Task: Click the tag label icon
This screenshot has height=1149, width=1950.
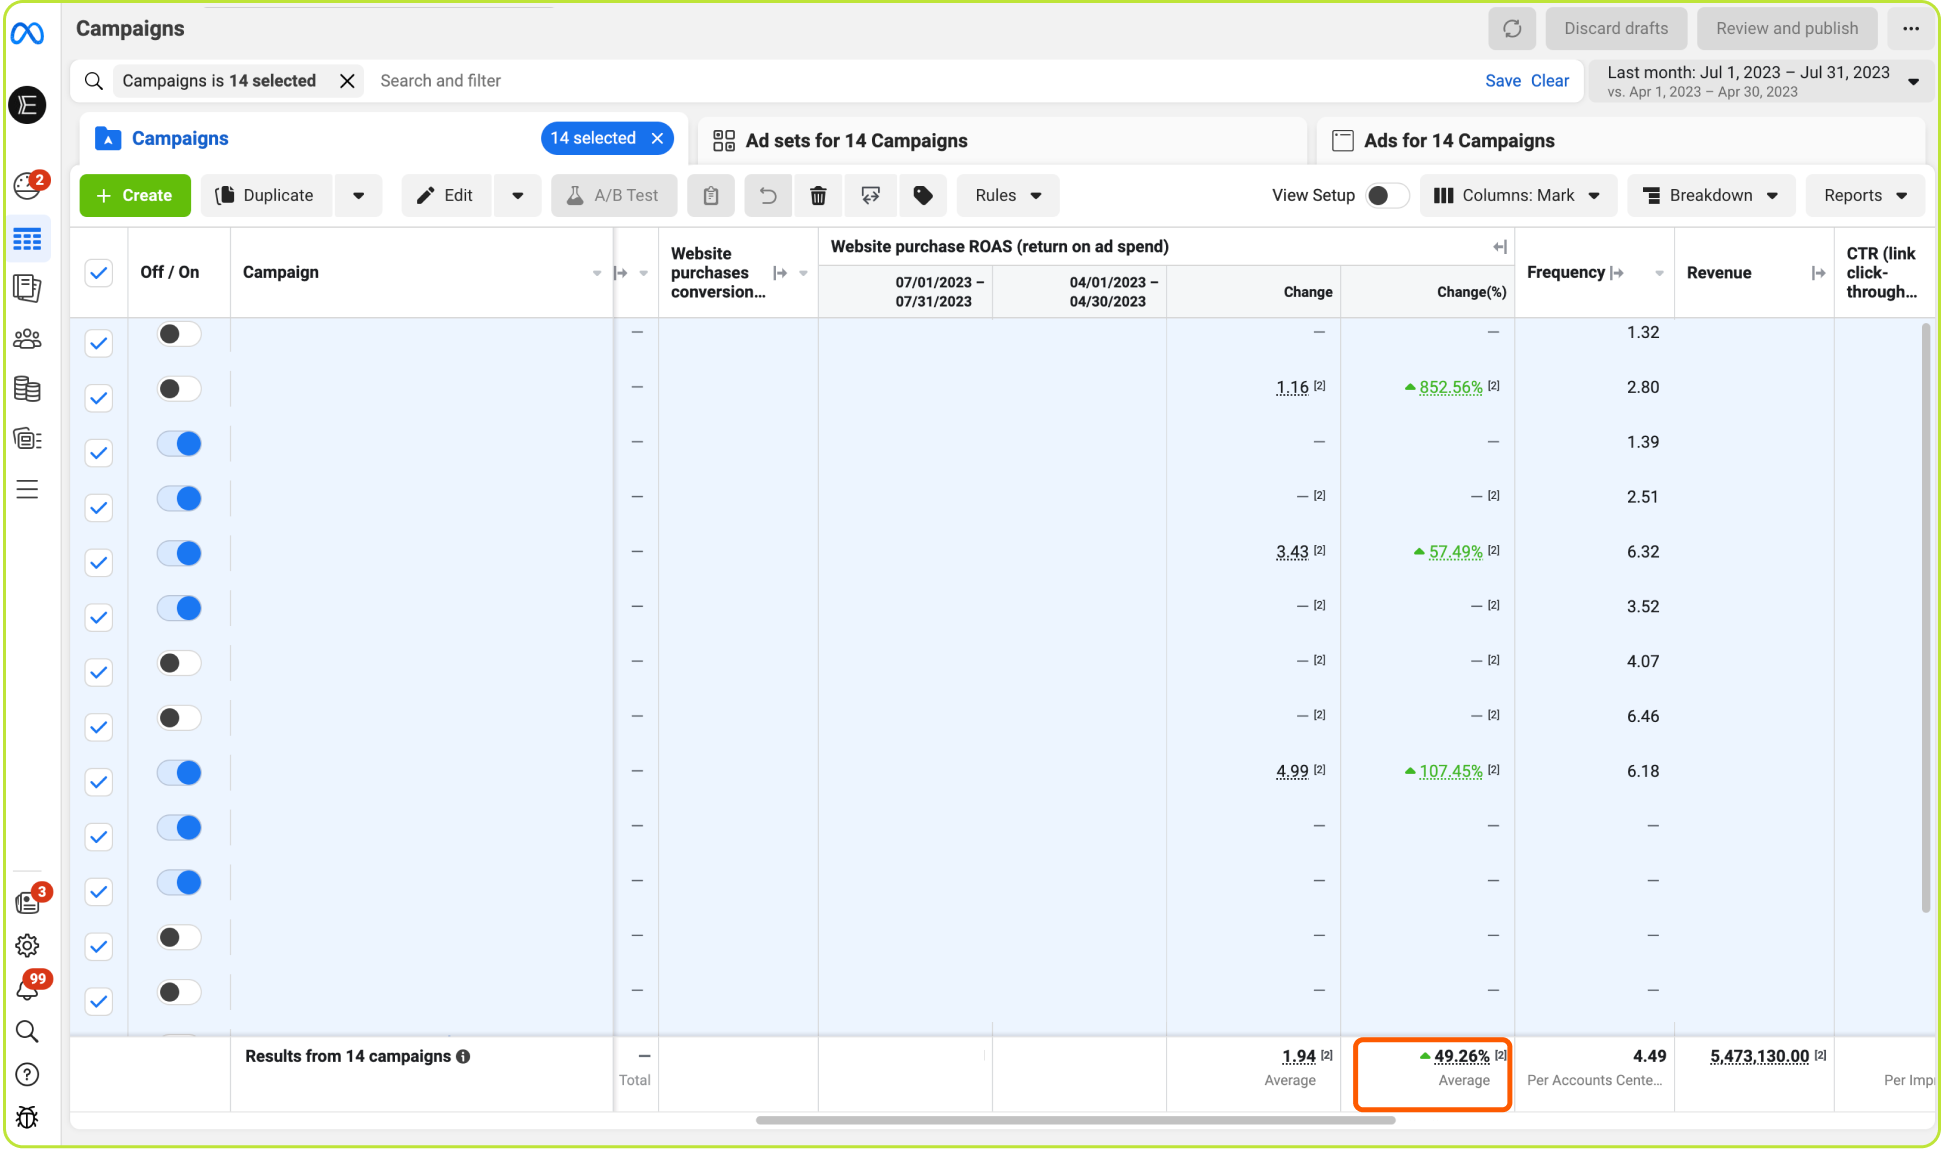Action: 923,195
